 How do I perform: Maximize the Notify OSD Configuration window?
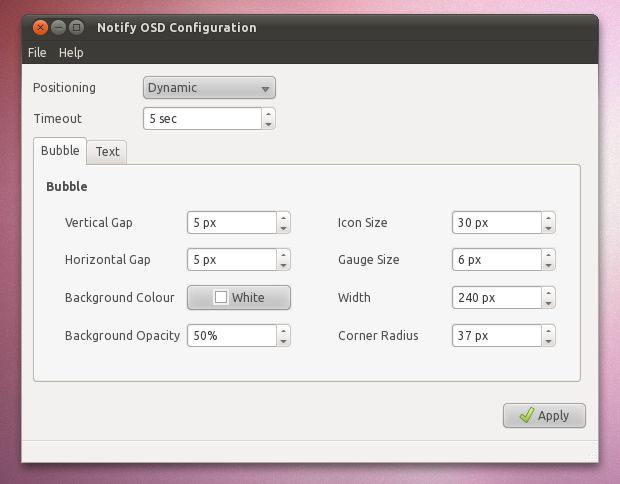77,28
